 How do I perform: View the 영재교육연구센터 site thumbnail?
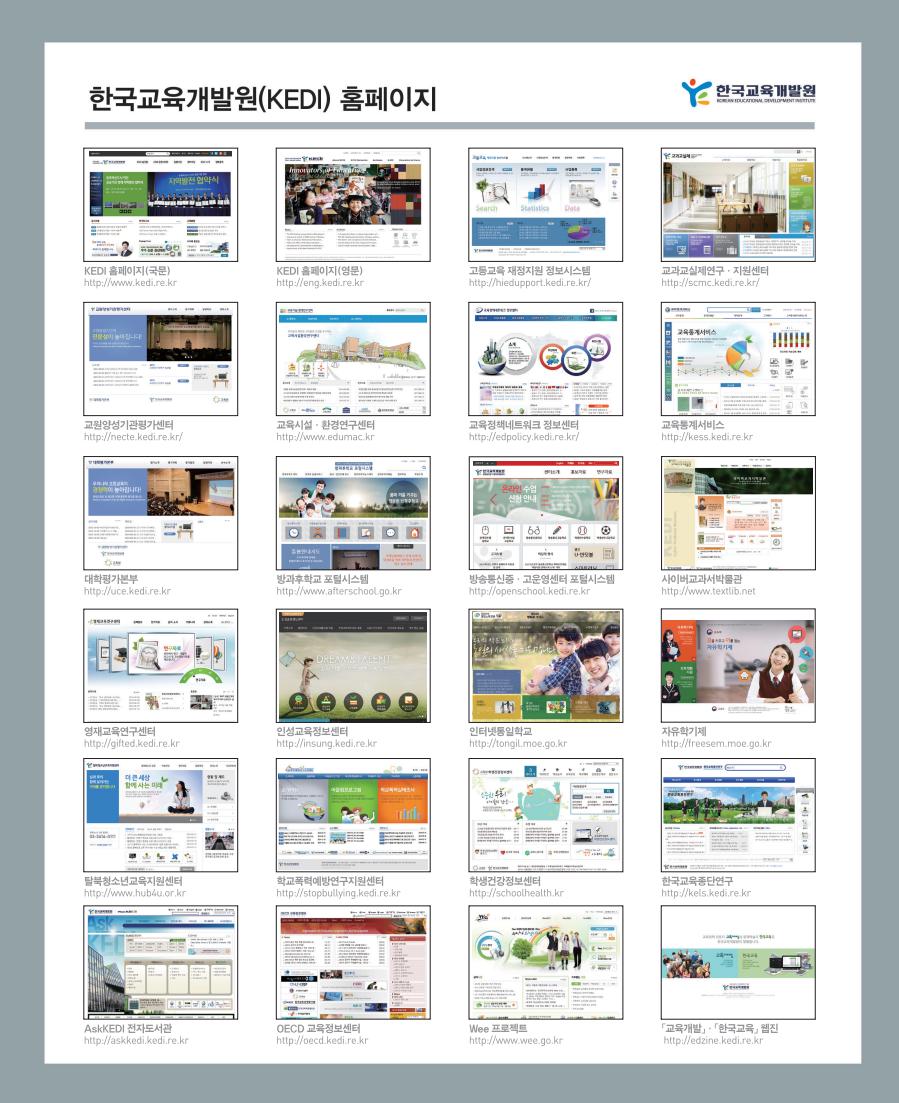160,665
